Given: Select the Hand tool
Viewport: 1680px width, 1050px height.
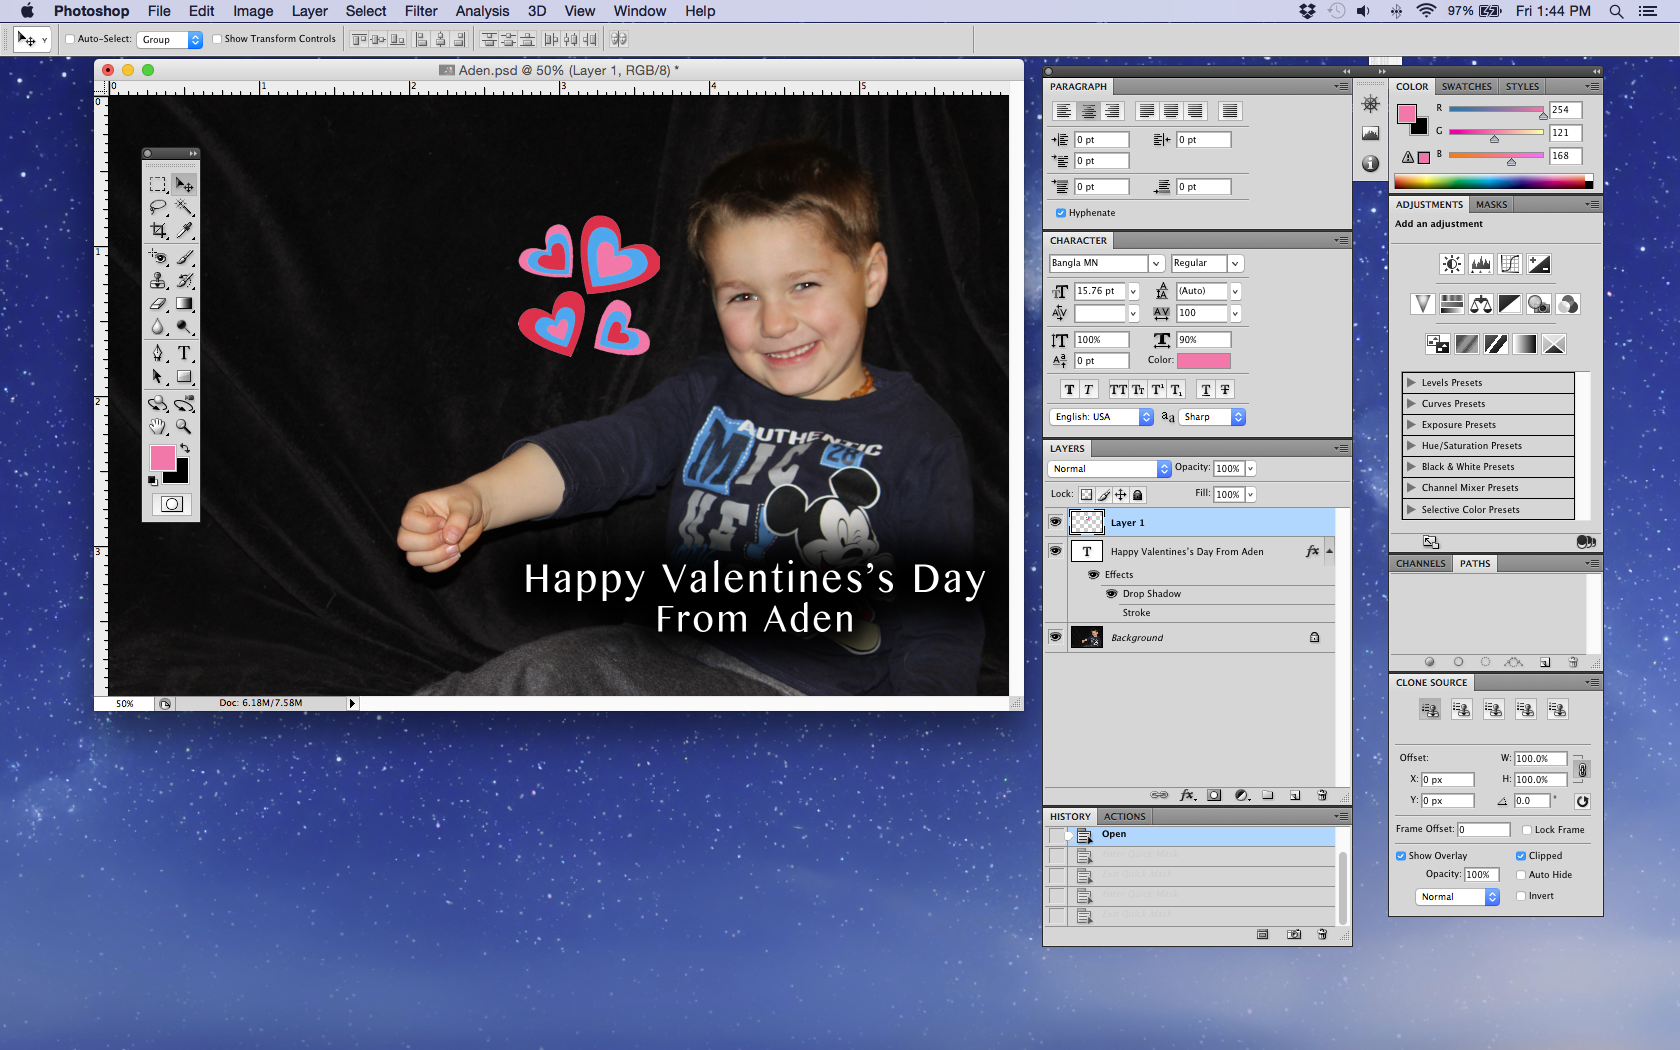Looking at the screenshot, I should tap(158, 427).
